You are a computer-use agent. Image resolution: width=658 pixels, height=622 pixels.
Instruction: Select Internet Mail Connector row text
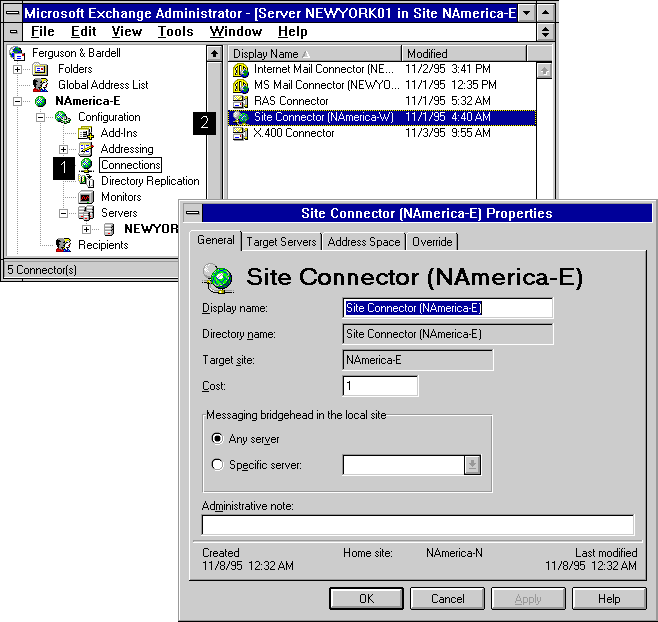pos(324,69)
